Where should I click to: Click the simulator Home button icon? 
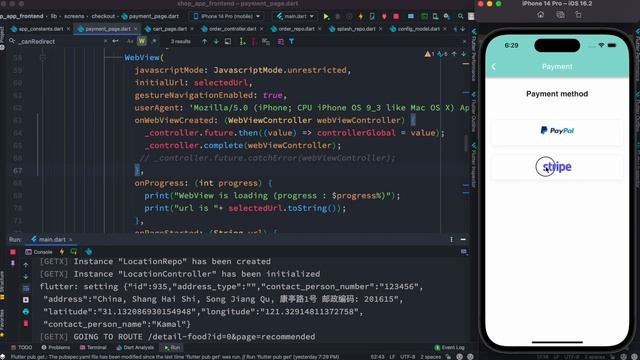point(540,15)
